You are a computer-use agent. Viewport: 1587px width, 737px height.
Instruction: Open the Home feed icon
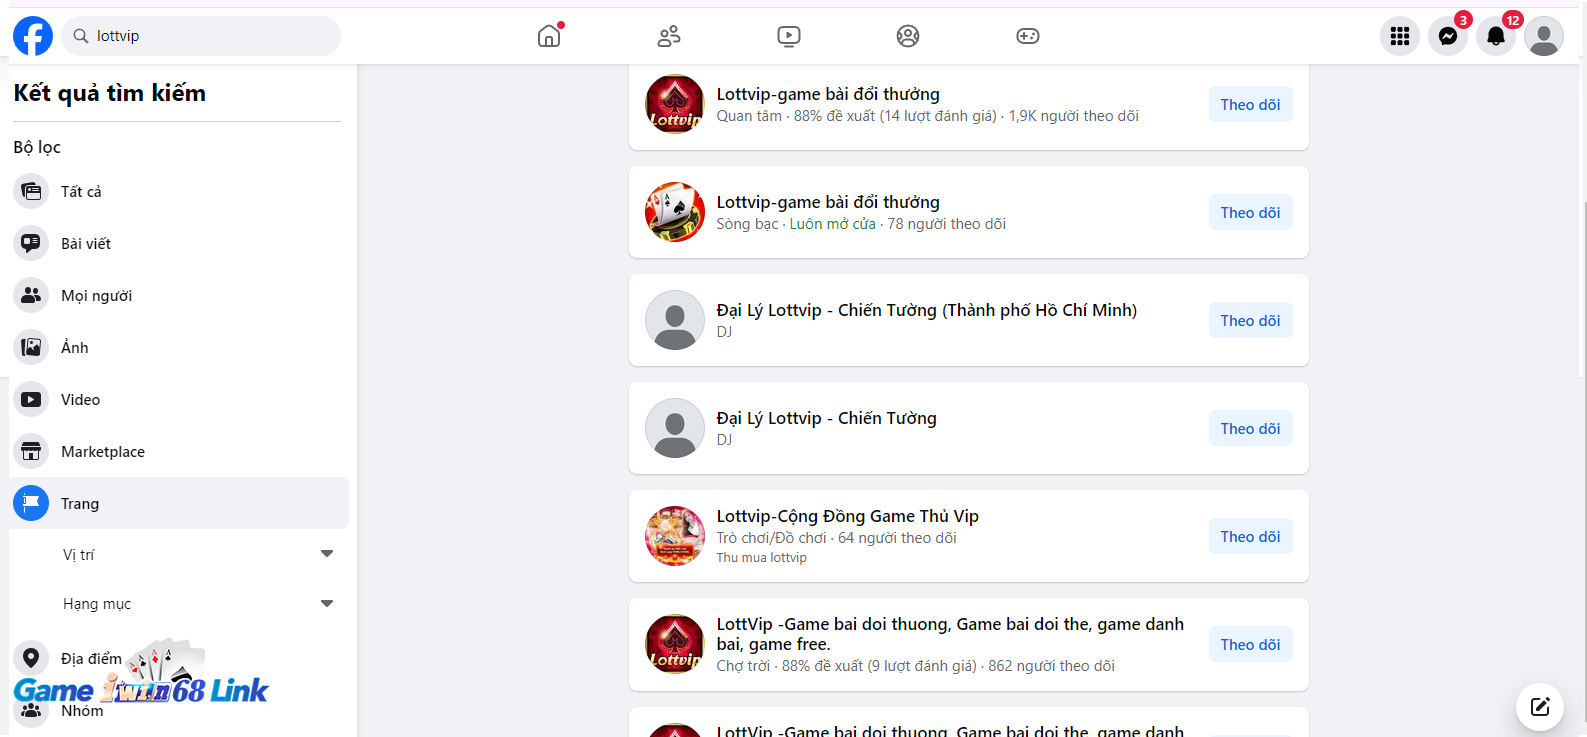tap(549, 36)
